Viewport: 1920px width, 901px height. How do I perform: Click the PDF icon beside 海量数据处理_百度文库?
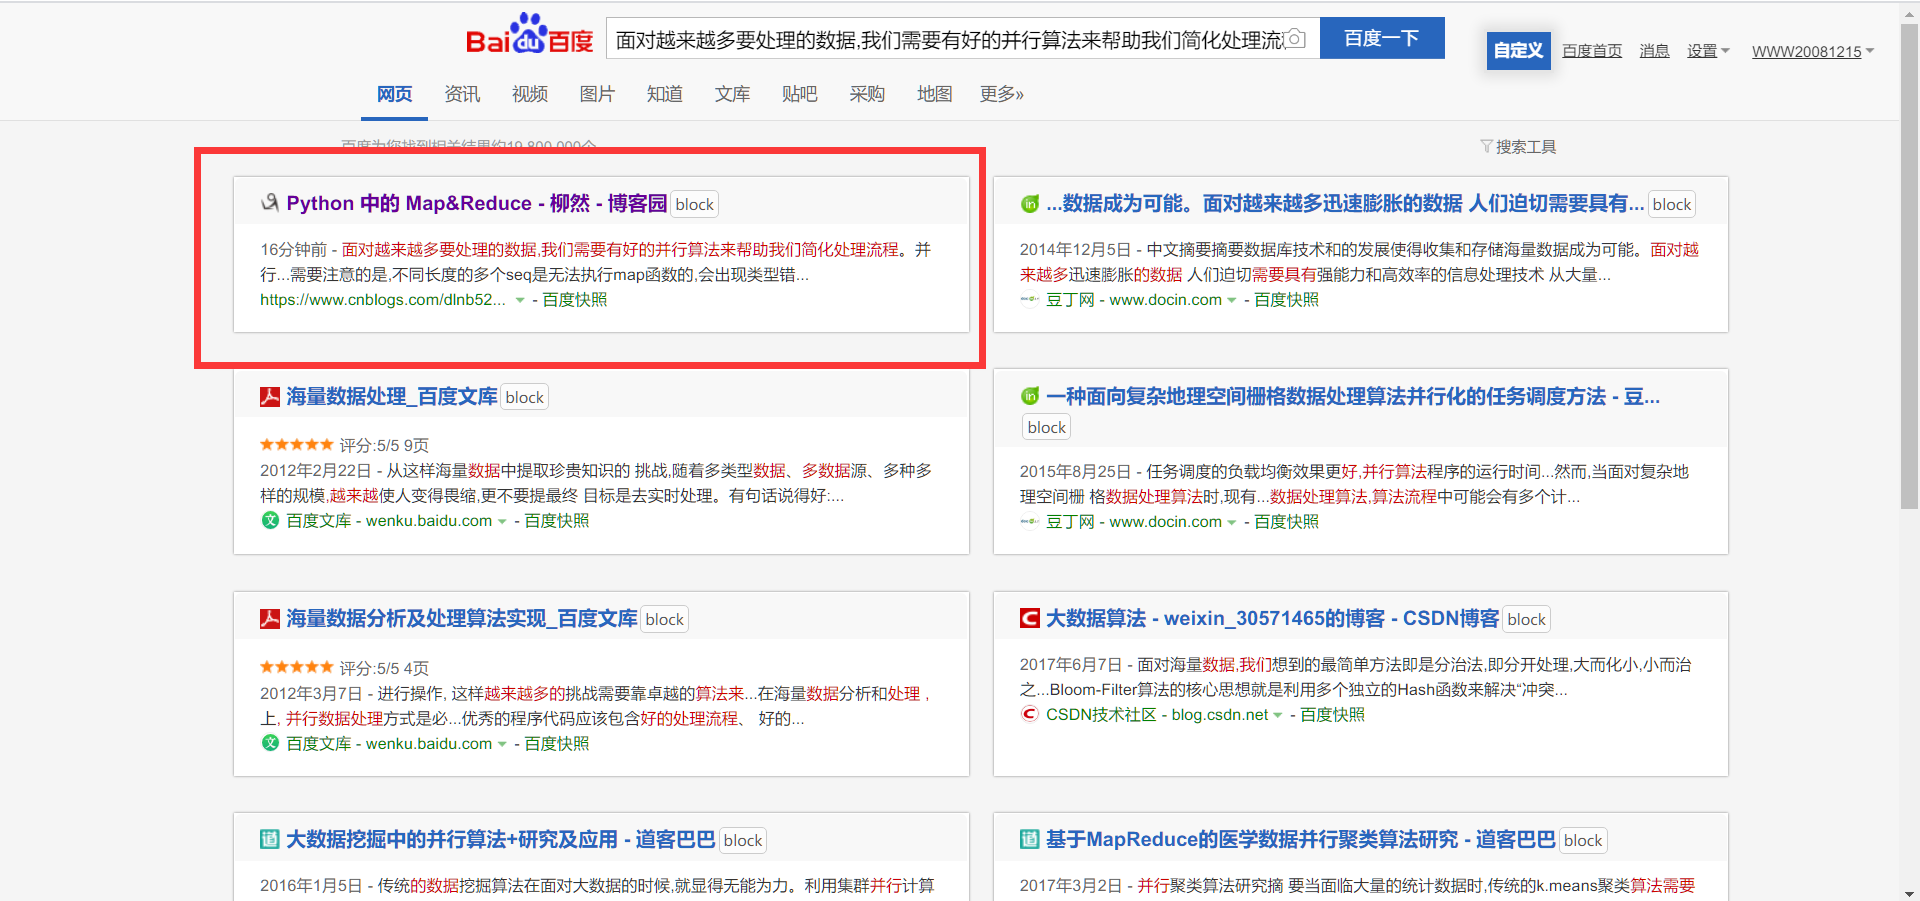pyautogui.click(x=270, y=397)
